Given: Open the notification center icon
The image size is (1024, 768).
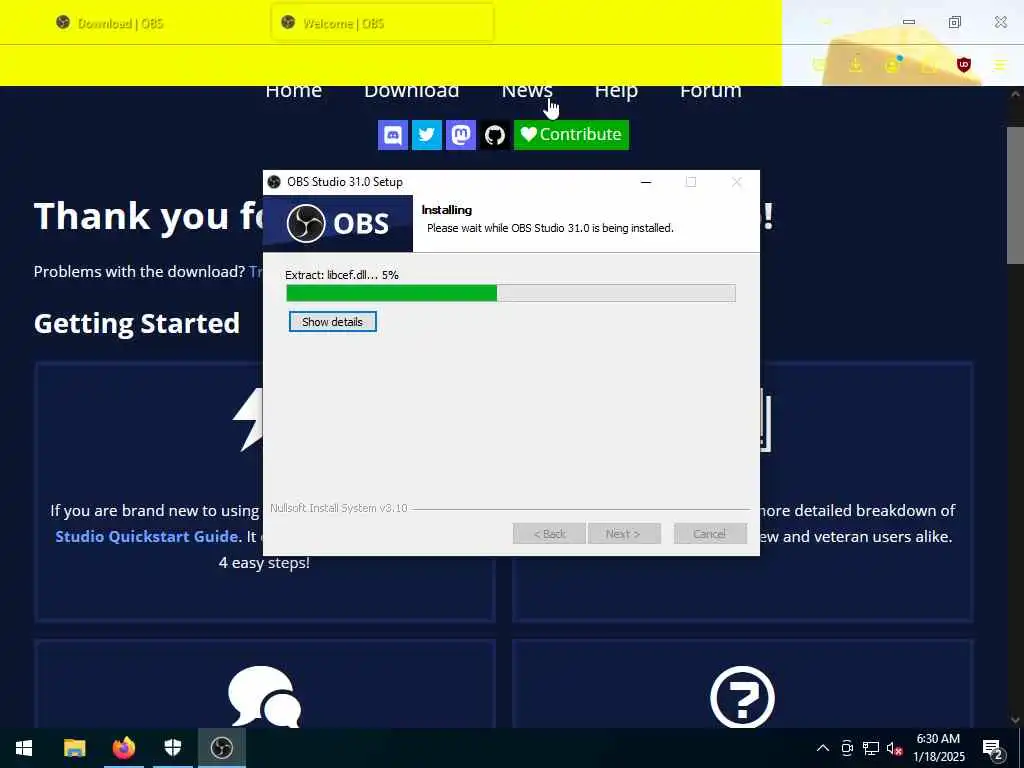Looking at the screenshot, I should [x=993, y=750].
